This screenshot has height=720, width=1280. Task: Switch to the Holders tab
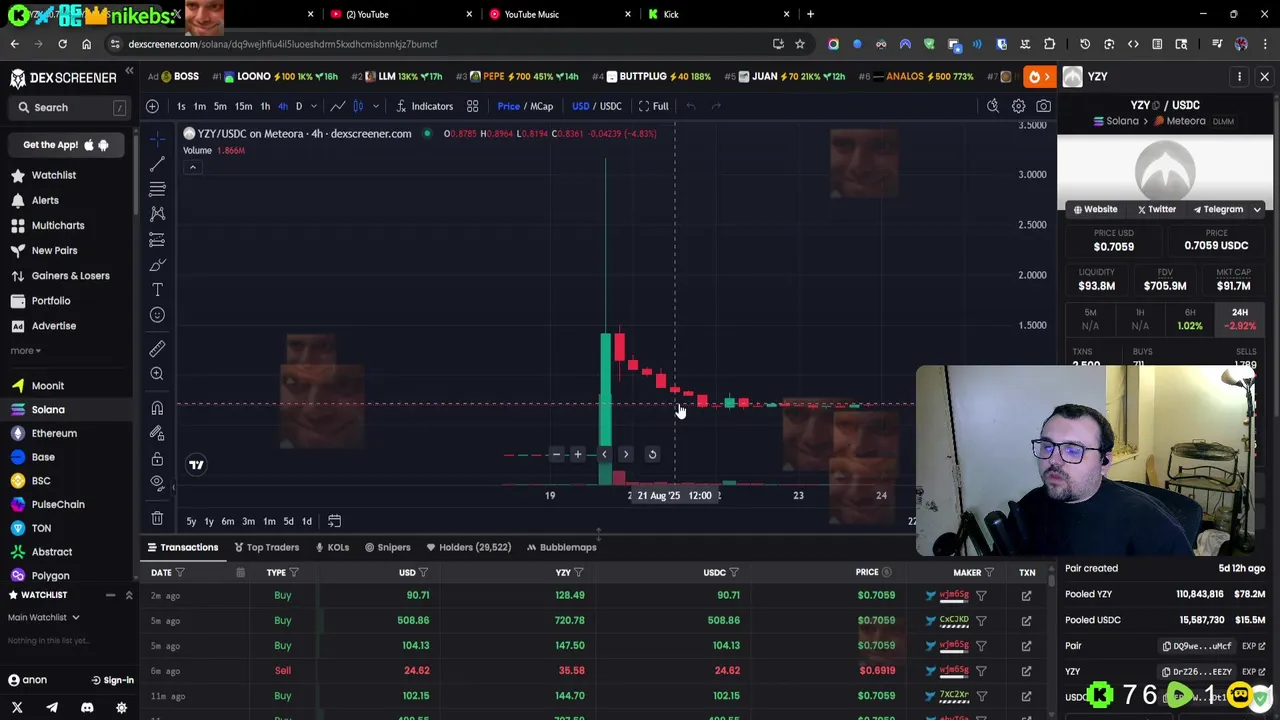[468, 547]
